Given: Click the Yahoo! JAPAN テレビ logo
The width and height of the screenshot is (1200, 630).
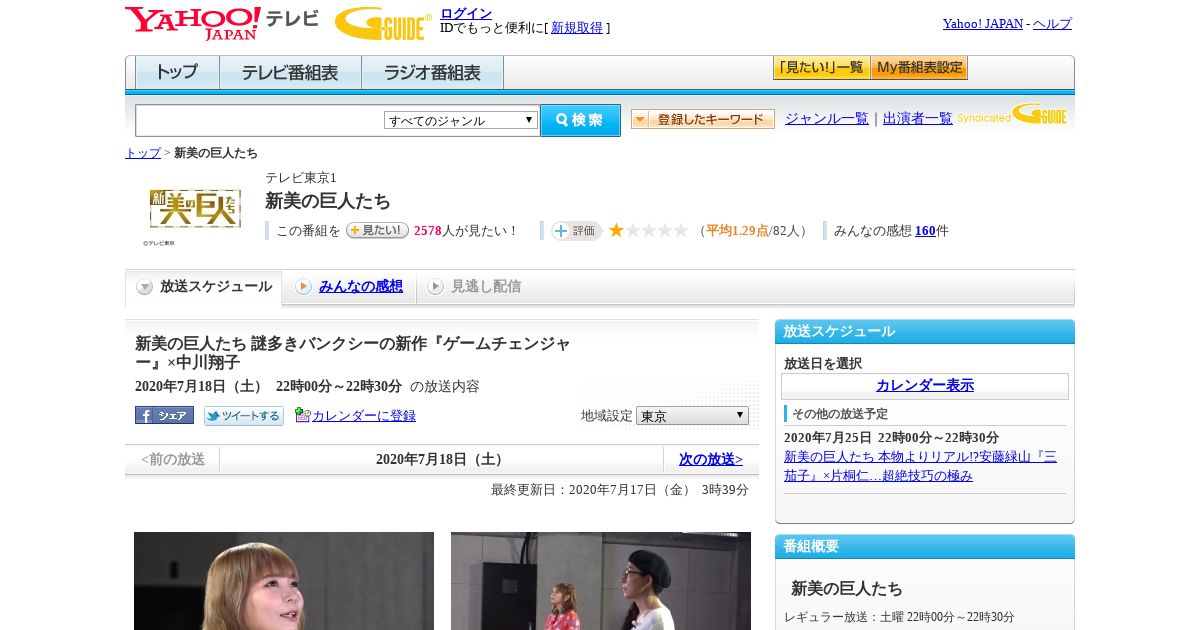Looking at the screenshot, I should point(222,23).
